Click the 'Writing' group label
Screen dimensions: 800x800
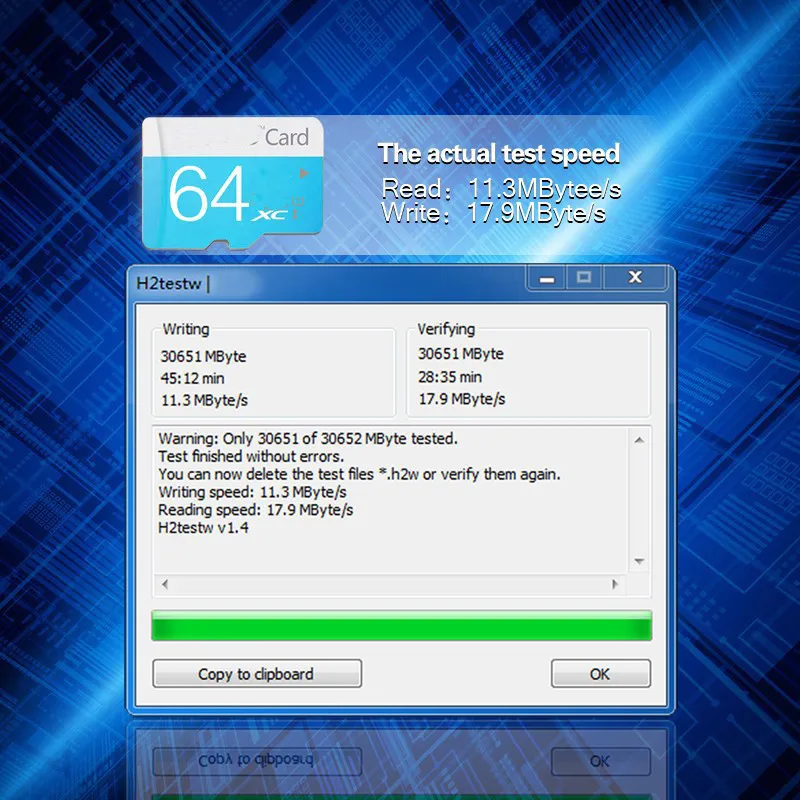point(186,329)
